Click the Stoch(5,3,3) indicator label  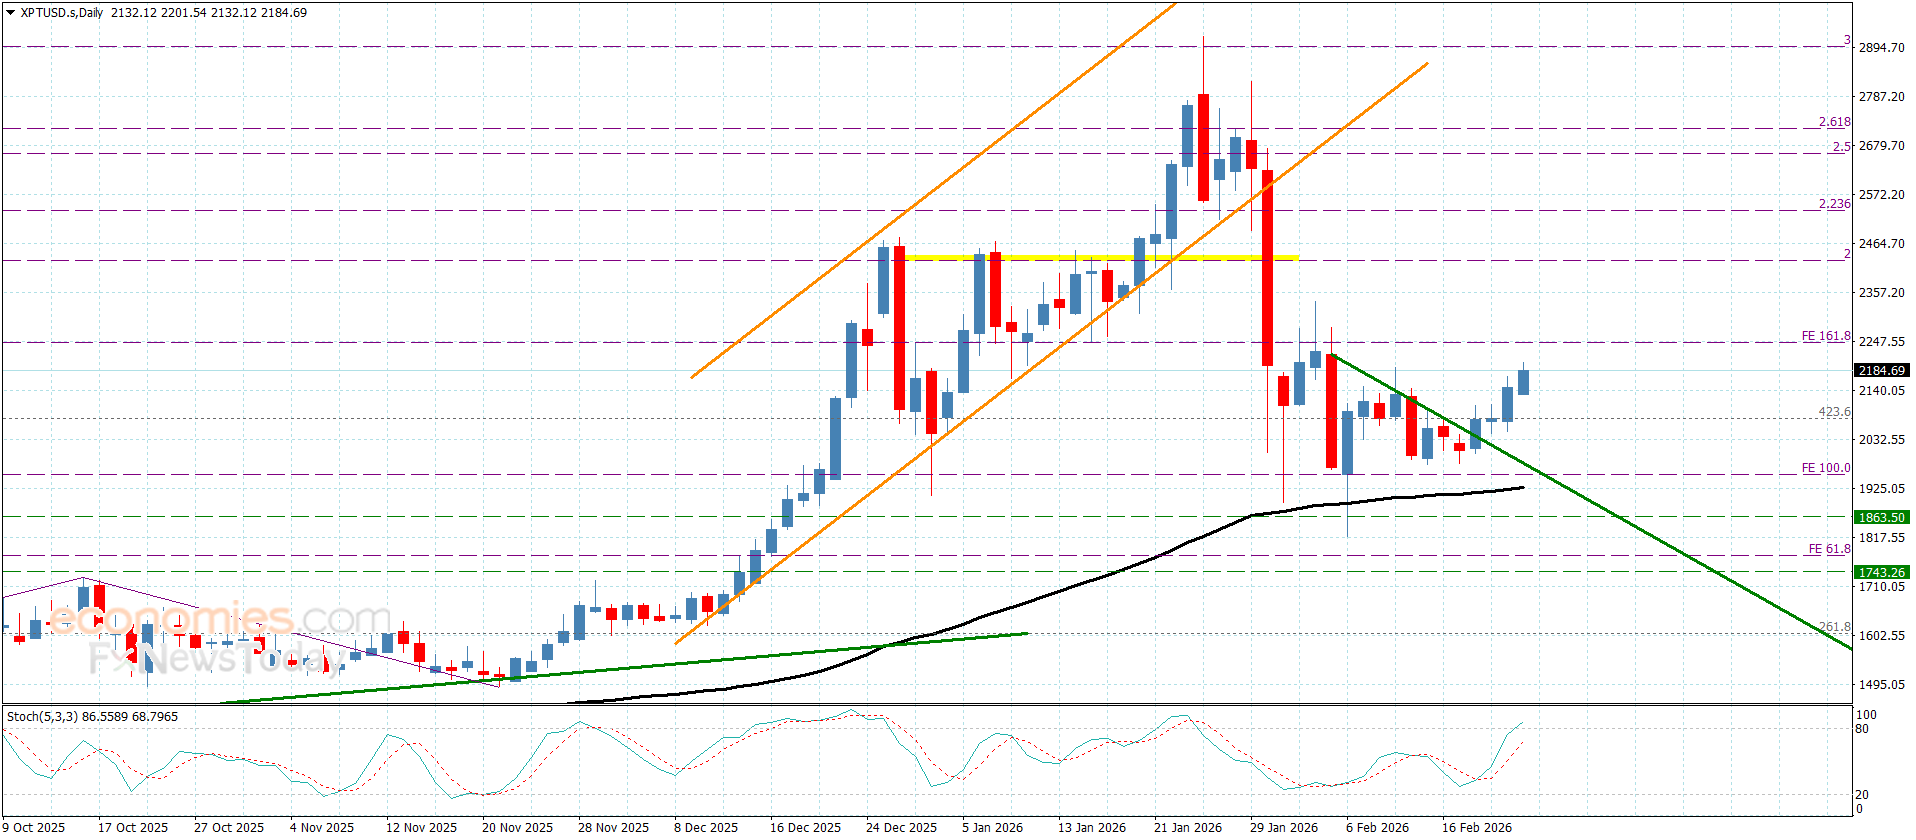(x=92, y=716)
